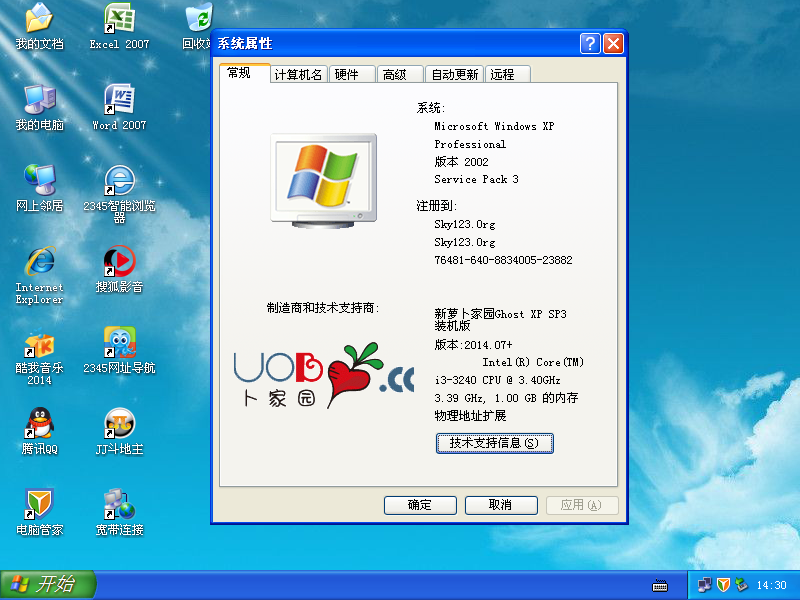
Task: Click the safely remove hardware tray icon
Action: [x=741, y=585]
